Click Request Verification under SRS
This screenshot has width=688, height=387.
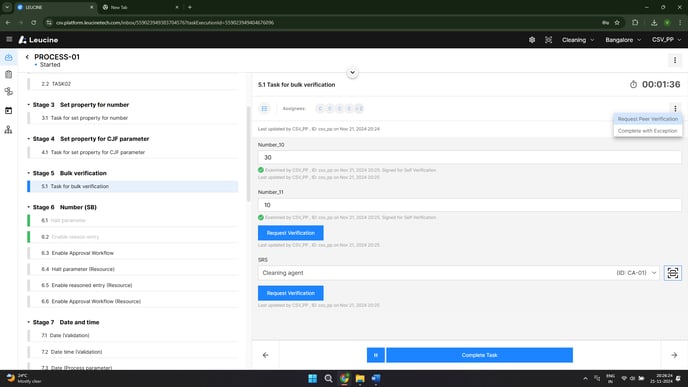(x=290, y=293)
